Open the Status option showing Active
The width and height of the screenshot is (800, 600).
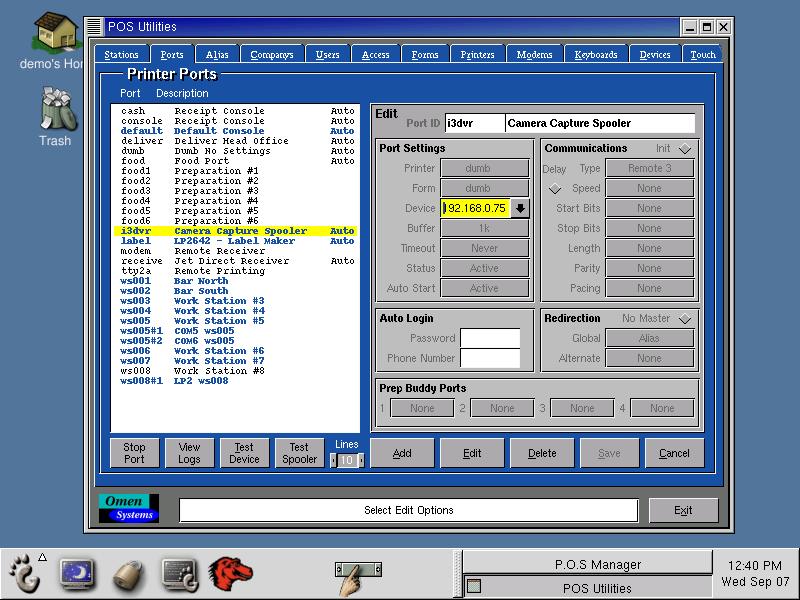click(x=485, y=268)
